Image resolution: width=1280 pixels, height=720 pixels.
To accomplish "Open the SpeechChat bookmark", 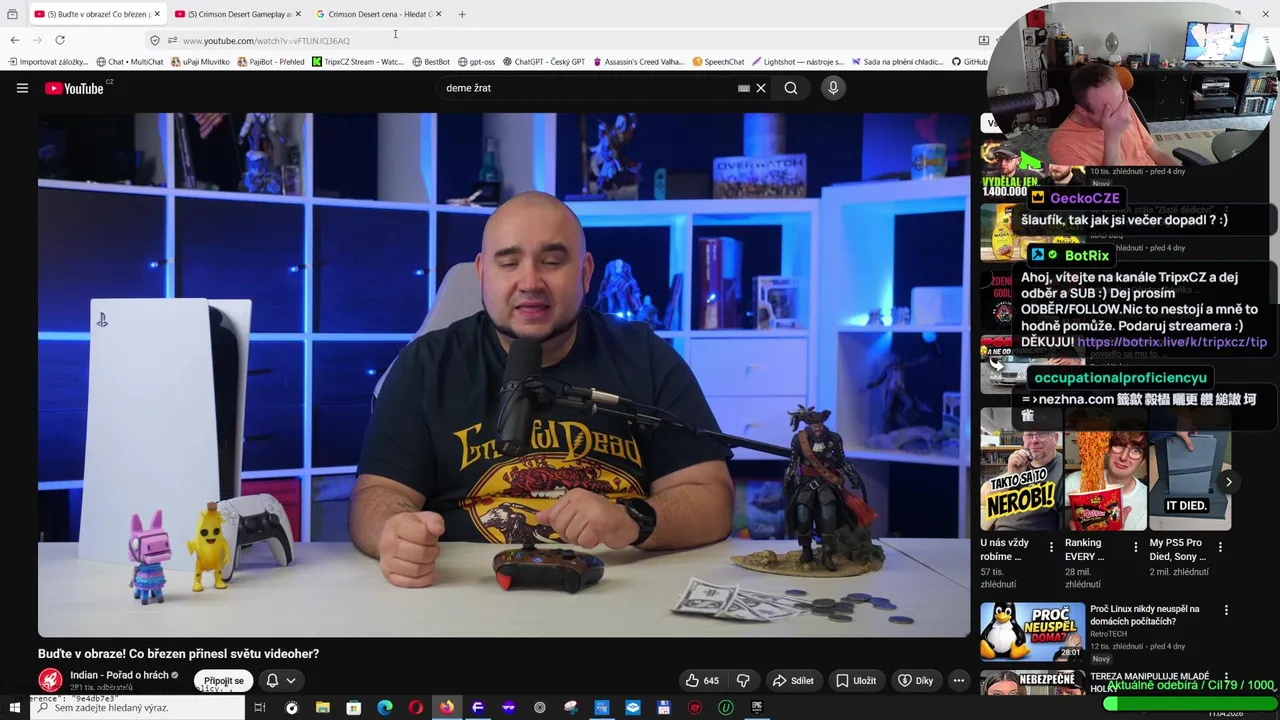I will [718, 62].
